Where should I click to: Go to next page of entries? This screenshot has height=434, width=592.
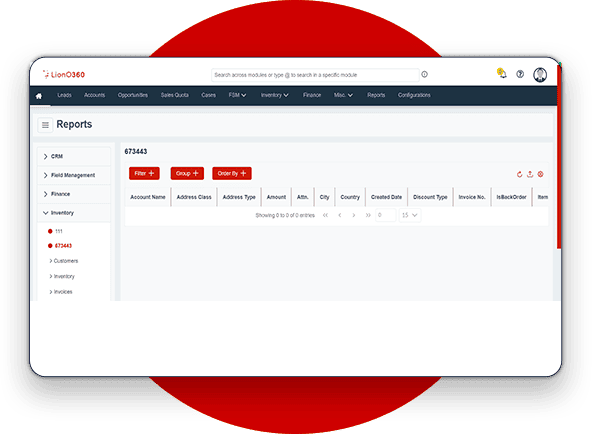(354, 215)
